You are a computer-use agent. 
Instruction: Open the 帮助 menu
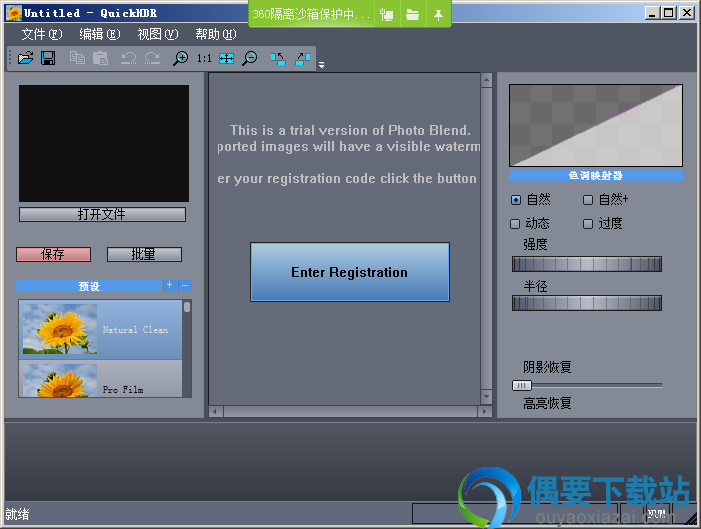click(x=215, y=34)
